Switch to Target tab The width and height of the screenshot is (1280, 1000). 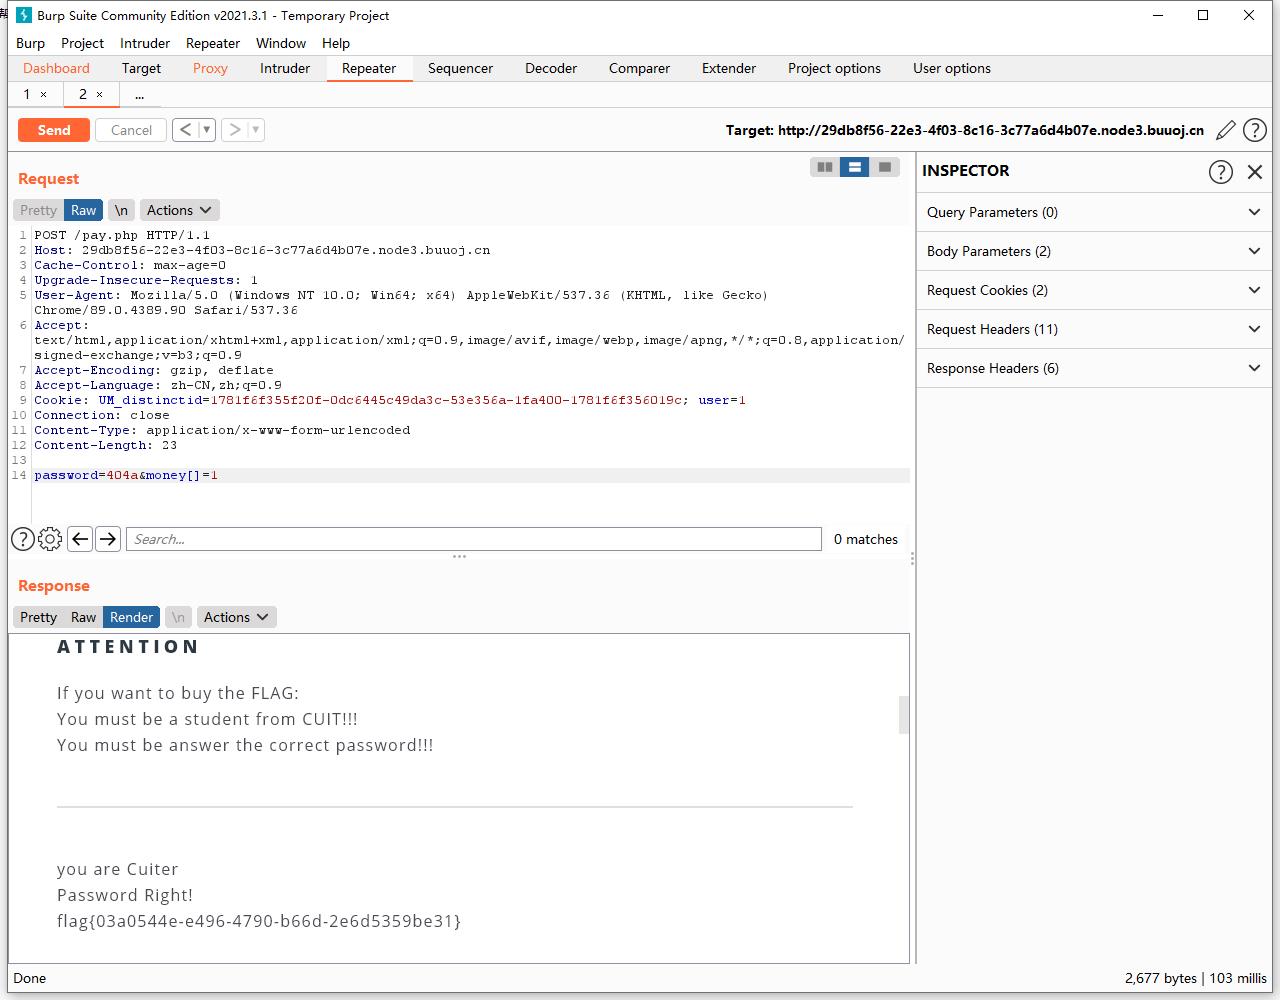pos(141,68)
